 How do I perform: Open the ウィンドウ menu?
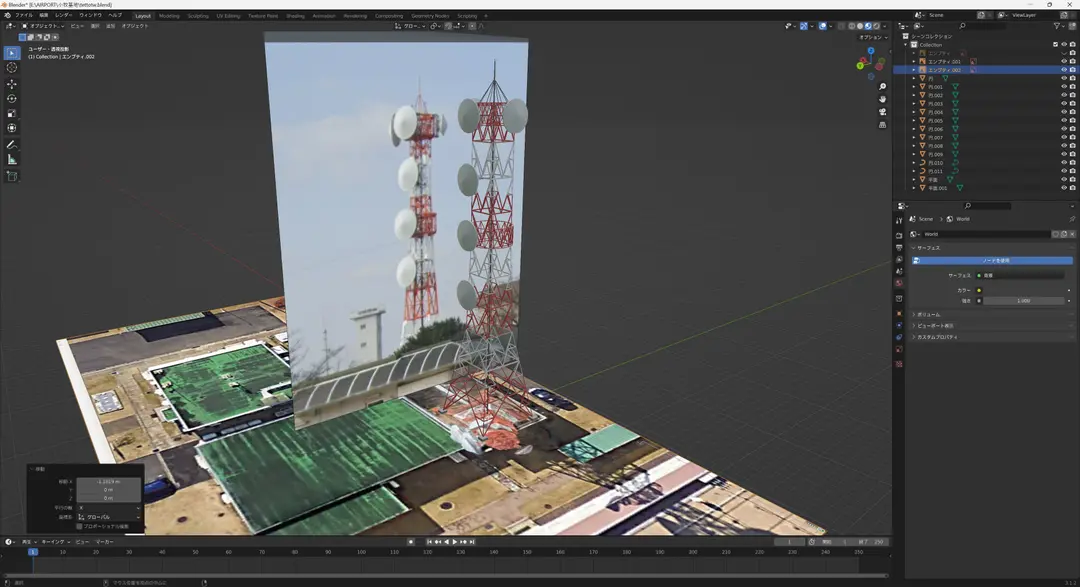click(90, 15)
